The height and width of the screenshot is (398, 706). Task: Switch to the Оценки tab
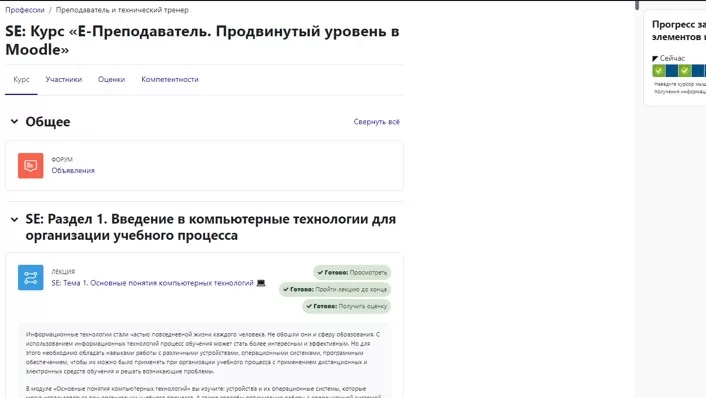pyautogui.click(x=112, y=79)
